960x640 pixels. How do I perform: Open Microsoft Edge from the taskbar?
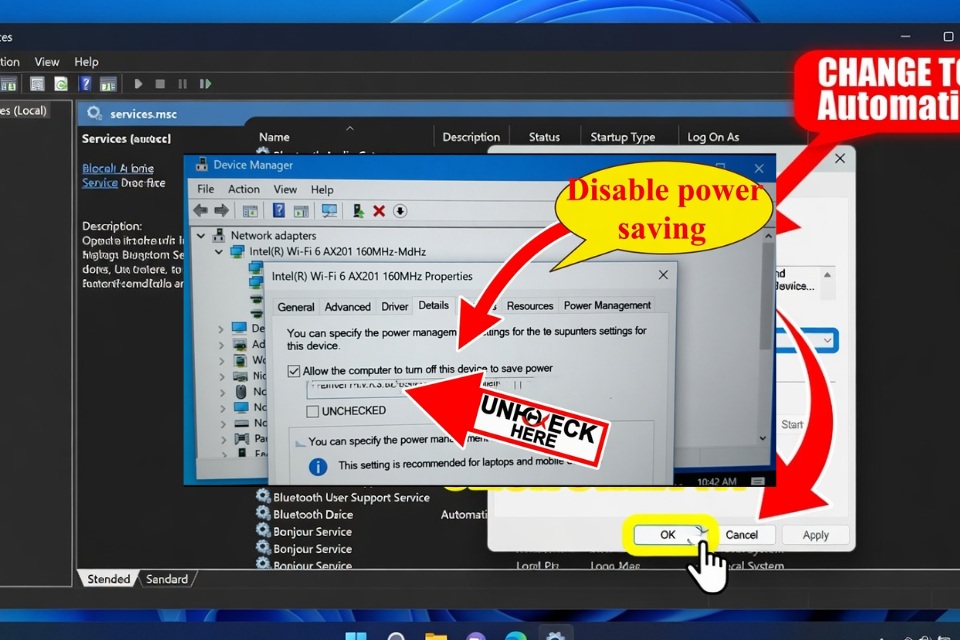[x=516, y=636]
